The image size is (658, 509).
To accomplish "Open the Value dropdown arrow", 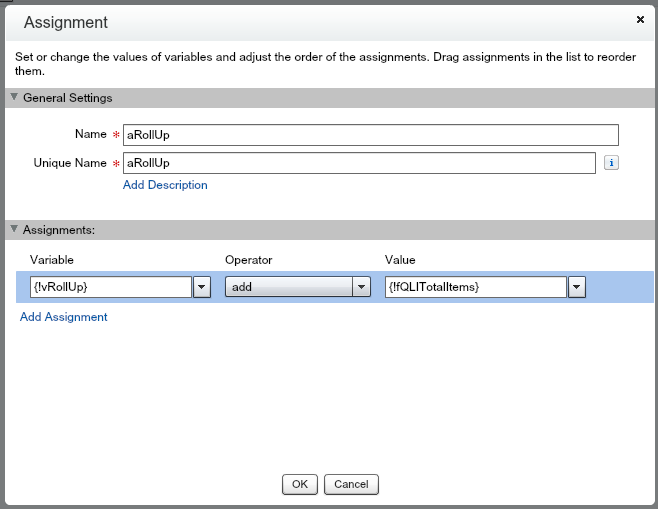I will [576, 287].
